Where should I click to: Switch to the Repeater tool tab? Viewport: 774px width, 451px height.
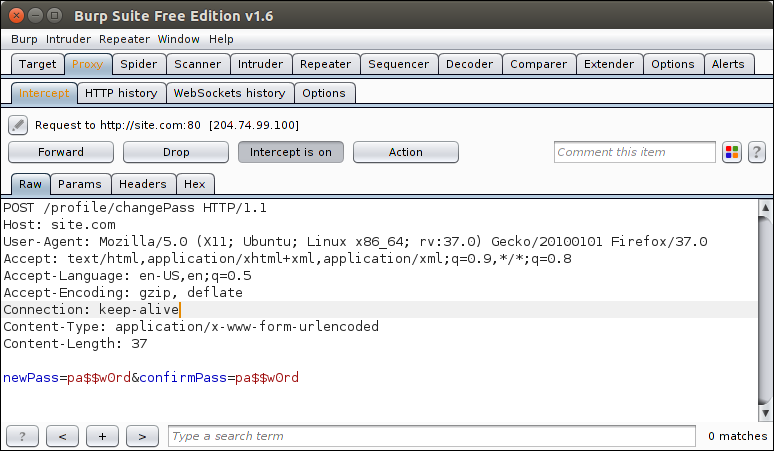point(326,64)
